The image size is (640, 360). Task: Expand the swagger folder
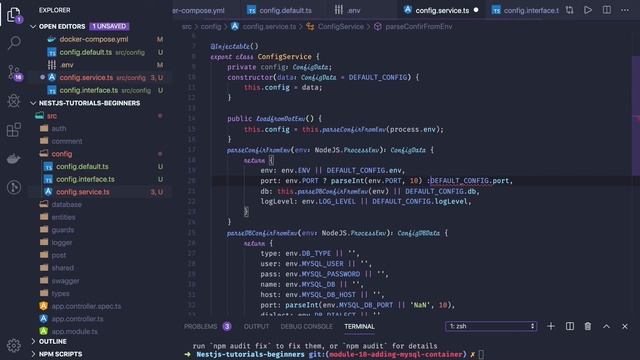pyautogui.click(x=65, y=281)
